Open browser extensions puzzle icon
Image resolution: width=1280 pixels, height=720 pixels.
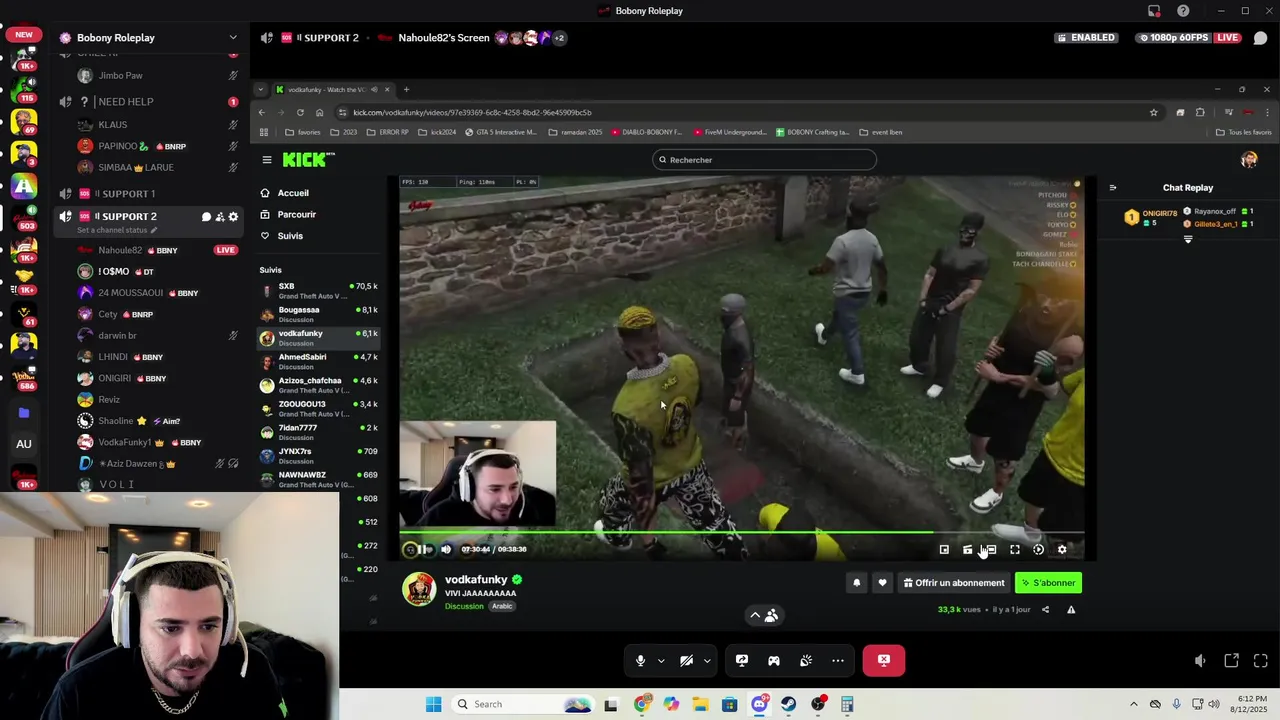(1200, 112)
